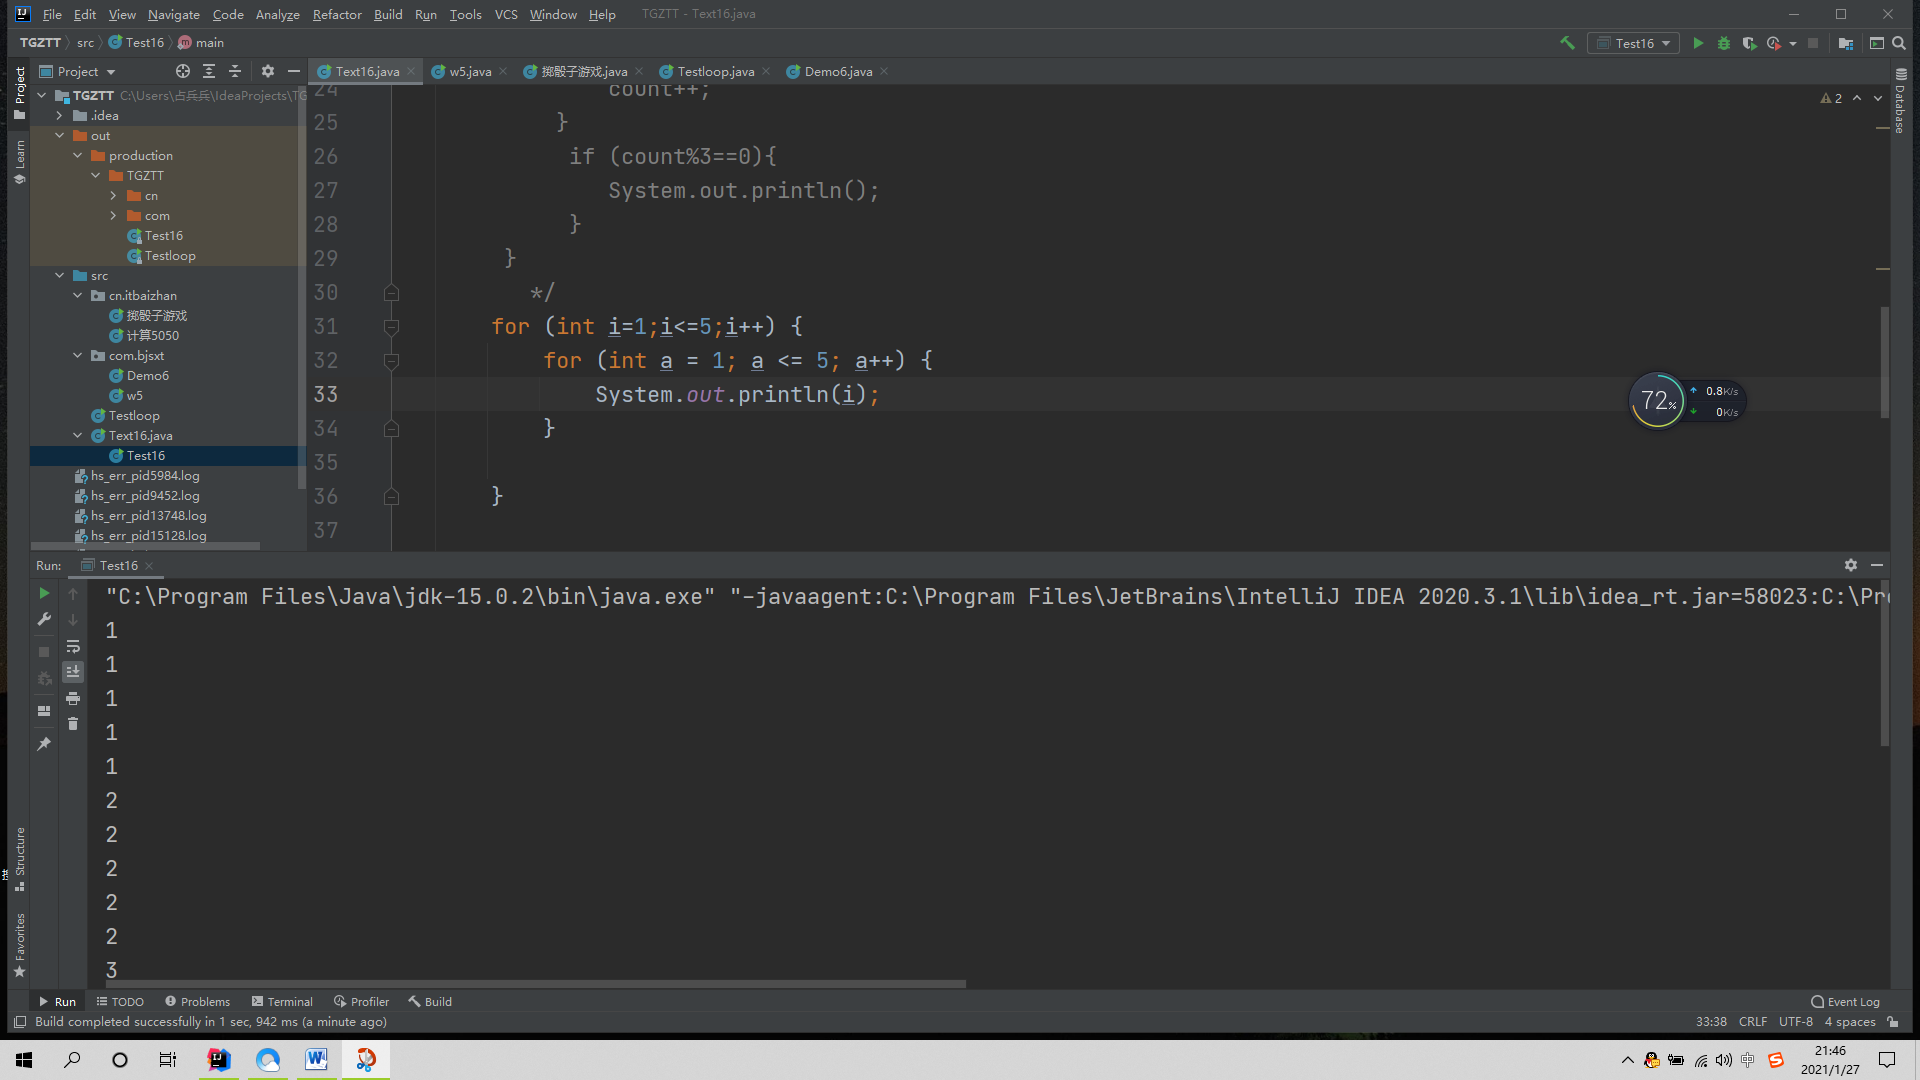Toggle scroll to end in Run console
Viewport: 1920px width, 1080px height.
point(73,672)
